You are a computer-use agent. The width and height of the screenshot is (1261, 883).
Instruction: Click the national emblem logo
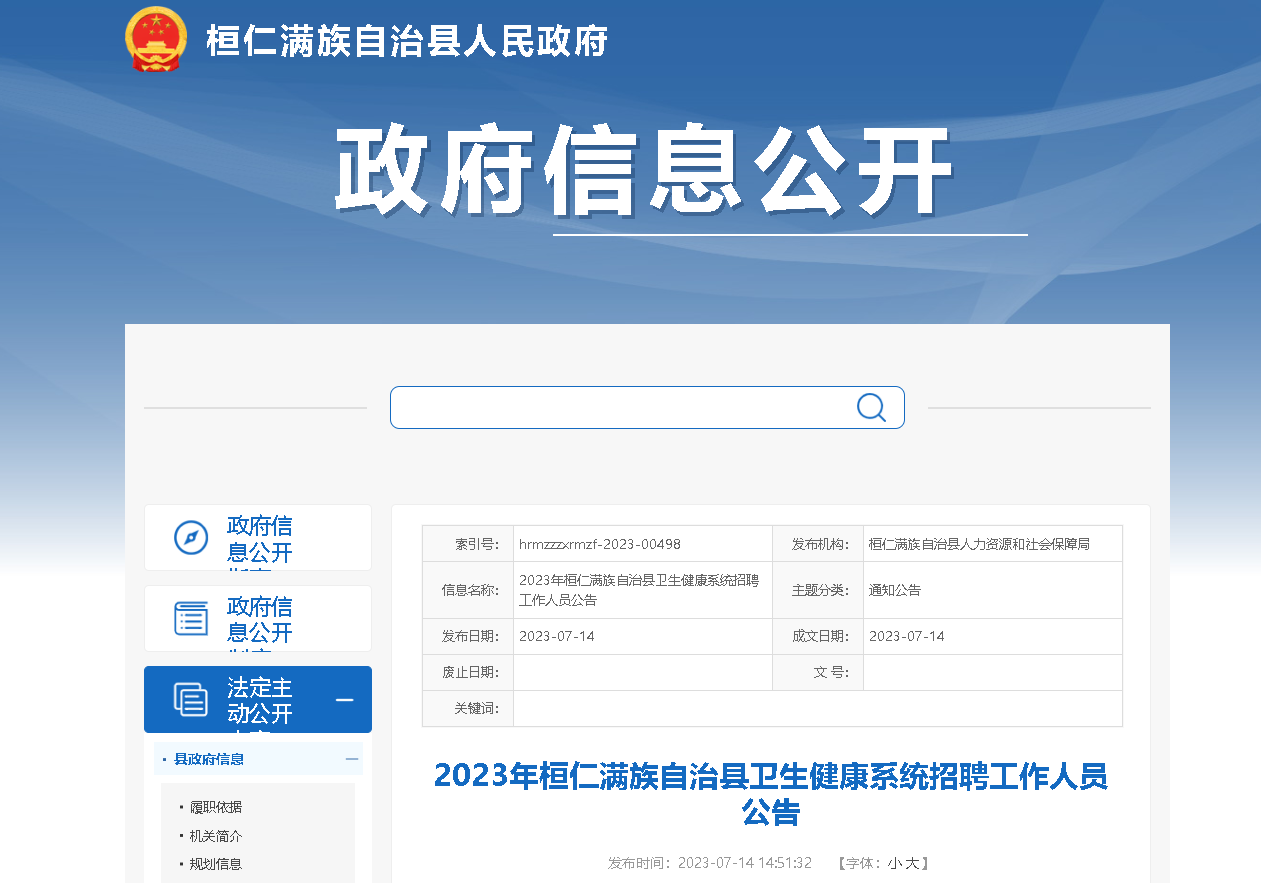tap(156, 39)
